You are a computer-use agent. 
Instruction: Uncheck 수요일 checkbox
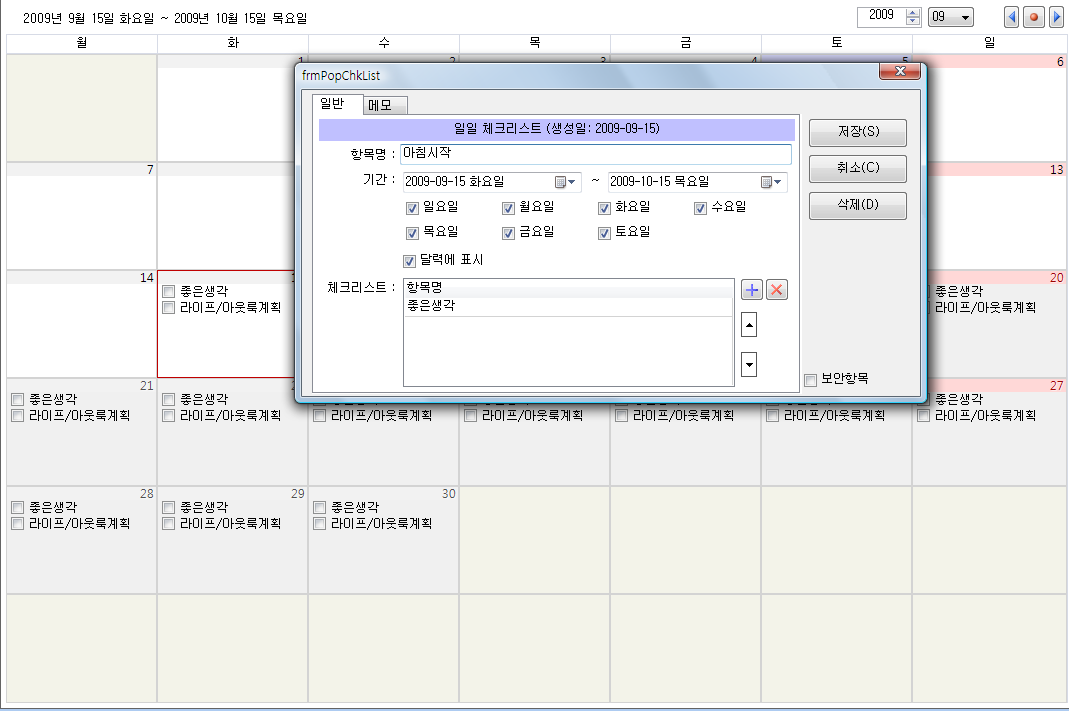700,208
